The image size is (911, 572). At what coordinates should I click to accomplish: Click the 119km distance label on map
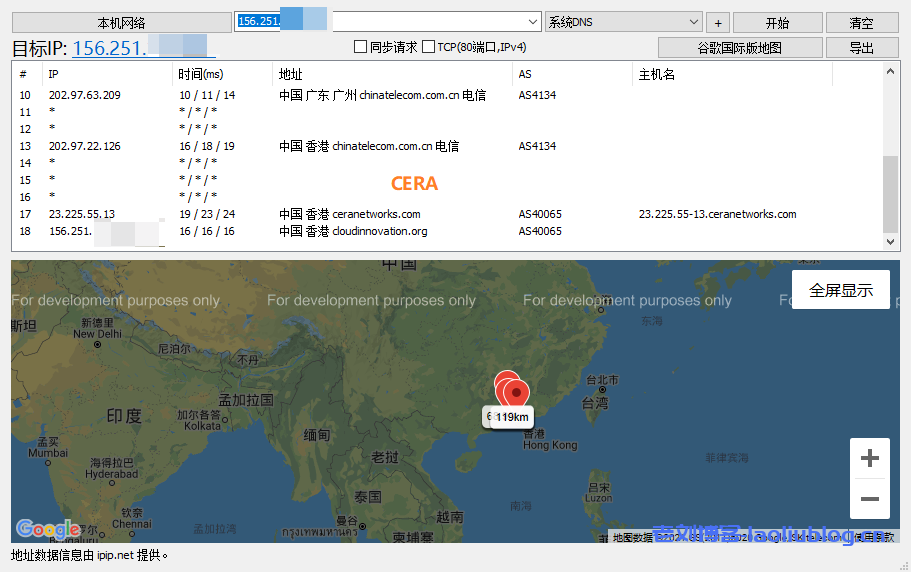[x=513, y=417]
